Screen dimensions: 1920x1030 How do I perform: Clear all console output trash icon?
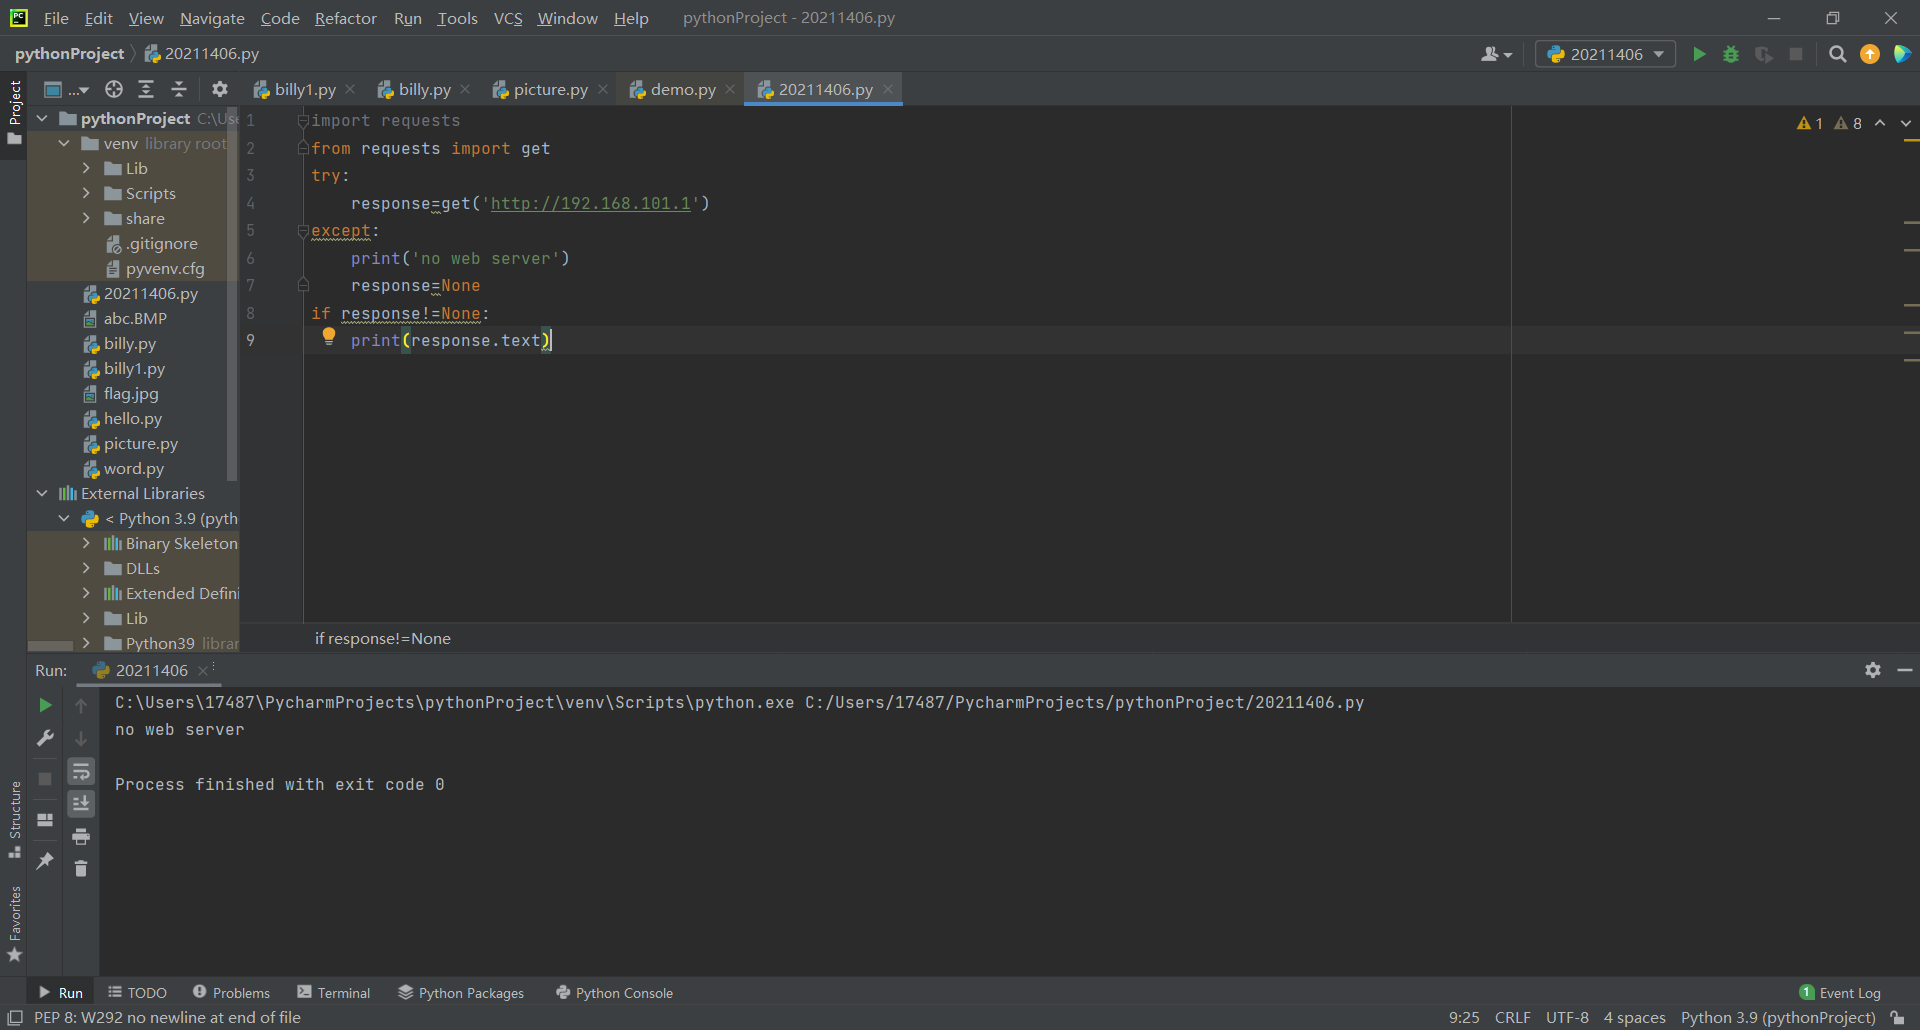click(x=81, y=868)
